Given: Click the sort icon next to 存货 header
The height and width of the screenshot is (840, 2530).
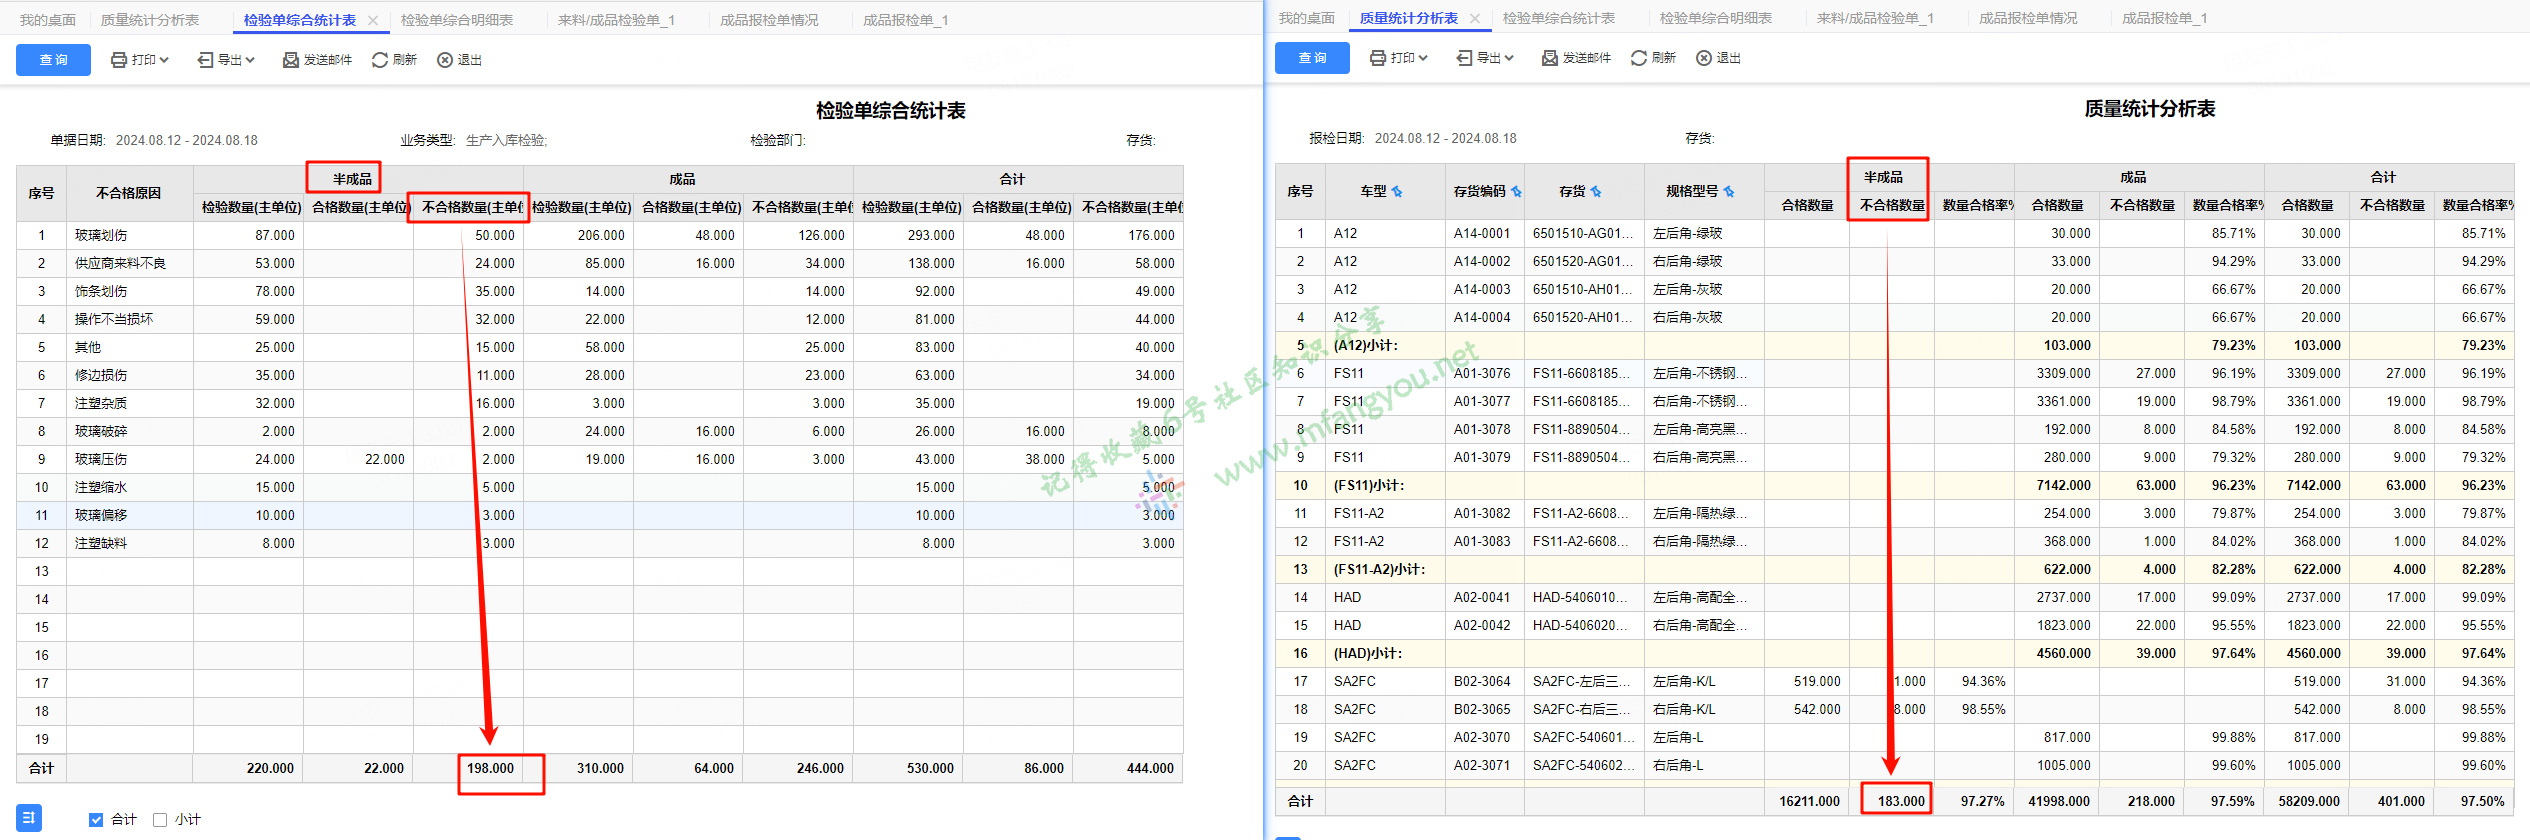Looking at the screenshot, I should (1596, 191).
